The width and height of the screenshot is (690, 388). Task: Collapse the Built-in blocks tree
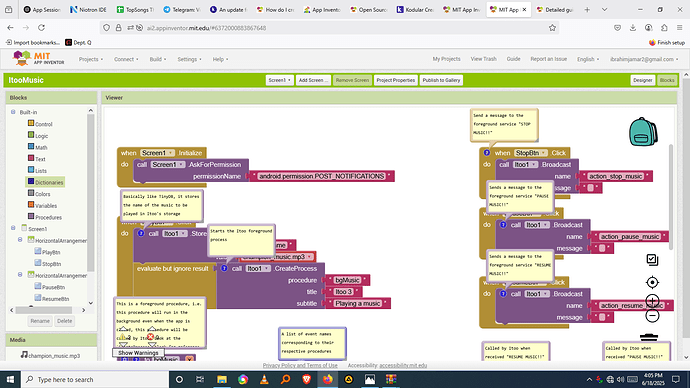pyautogui.click(x=13, y=112)
